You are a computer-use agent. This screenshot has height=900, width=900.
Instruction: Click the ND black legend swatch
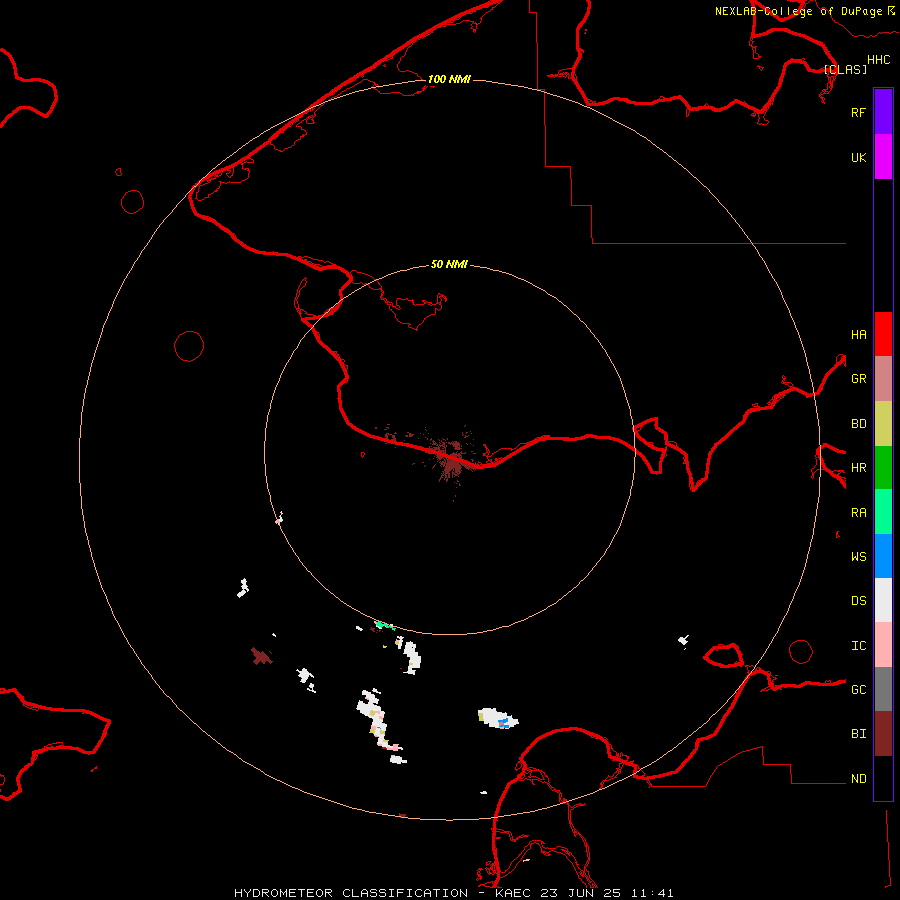coord(883,778)
